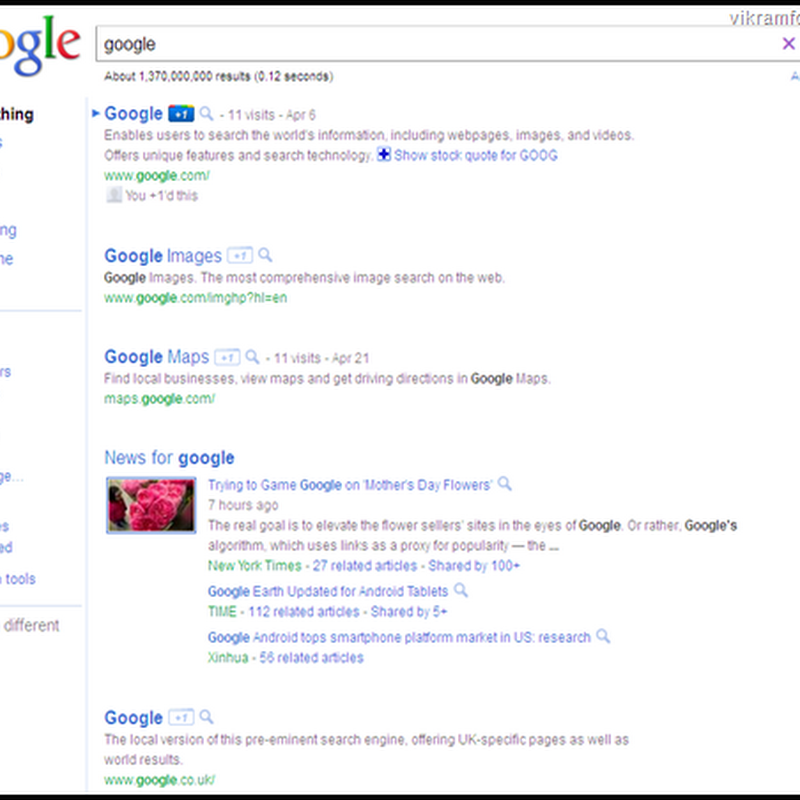
Task: View 112 related articles from TIME
Action: coord(304,611)
